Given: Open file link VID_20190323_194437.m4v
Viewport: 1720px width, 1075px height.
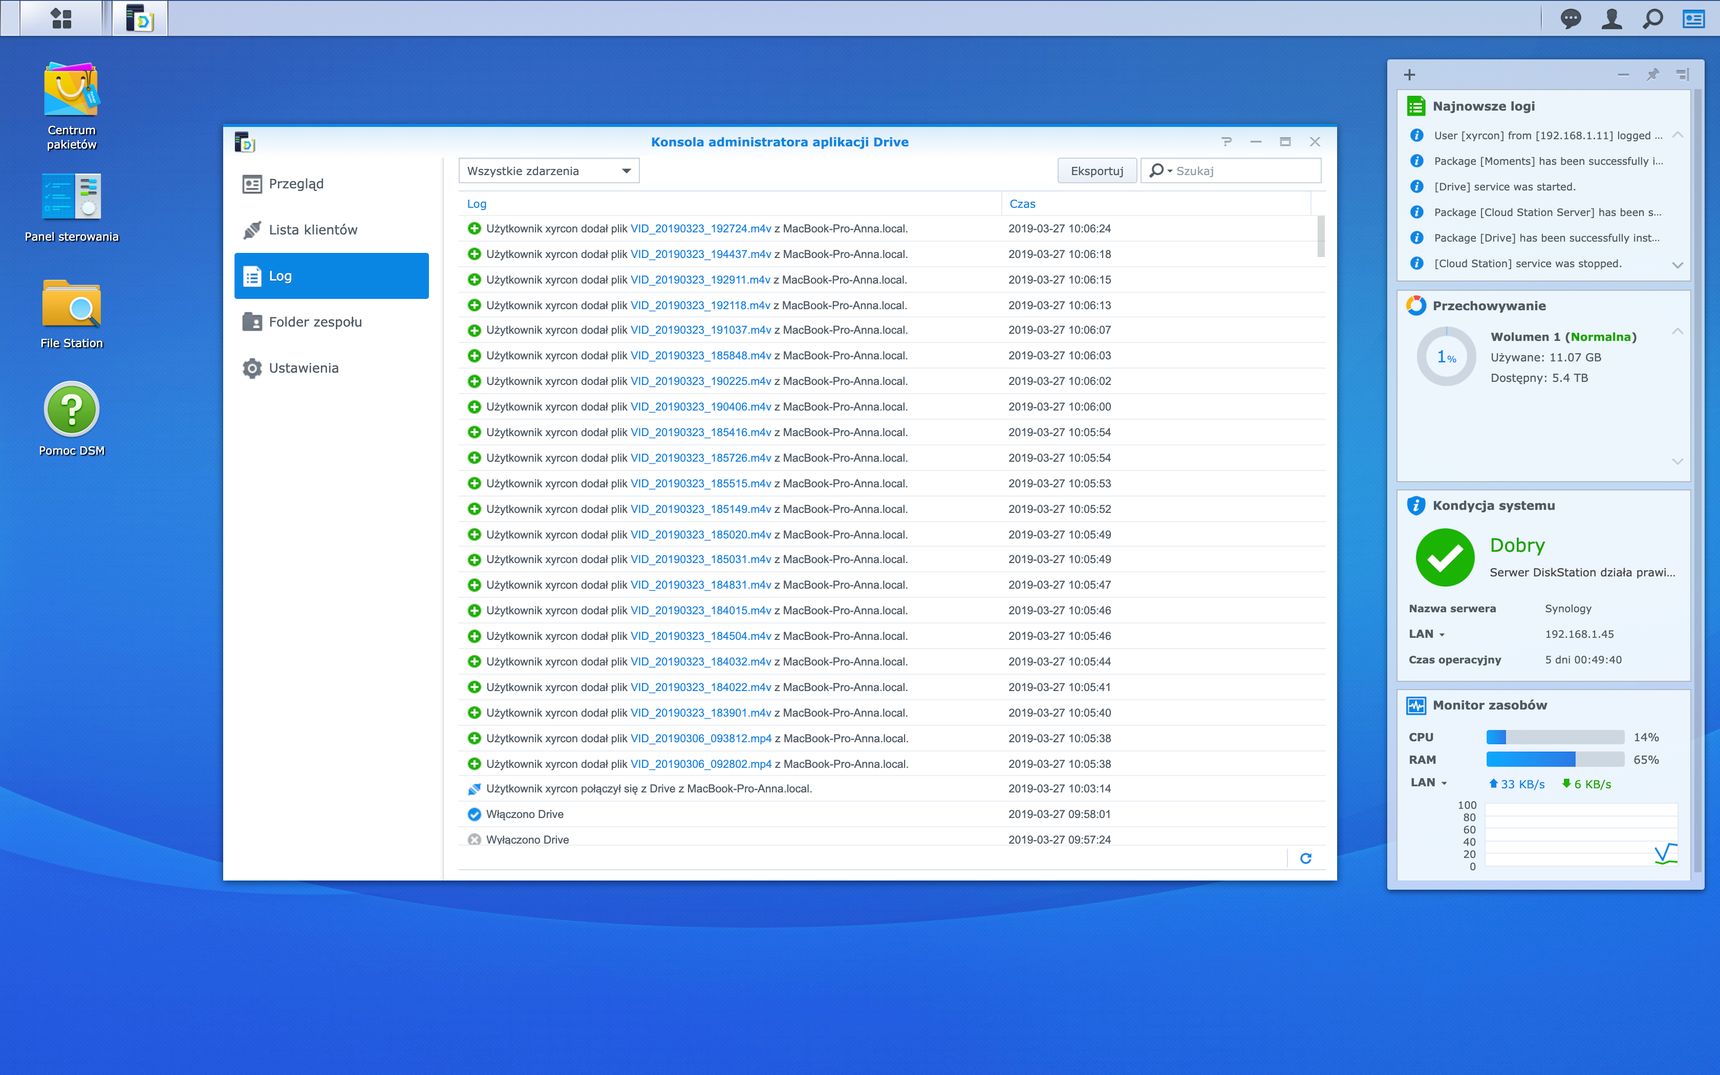Looking at the screenshot, I should tap(701, 254).
